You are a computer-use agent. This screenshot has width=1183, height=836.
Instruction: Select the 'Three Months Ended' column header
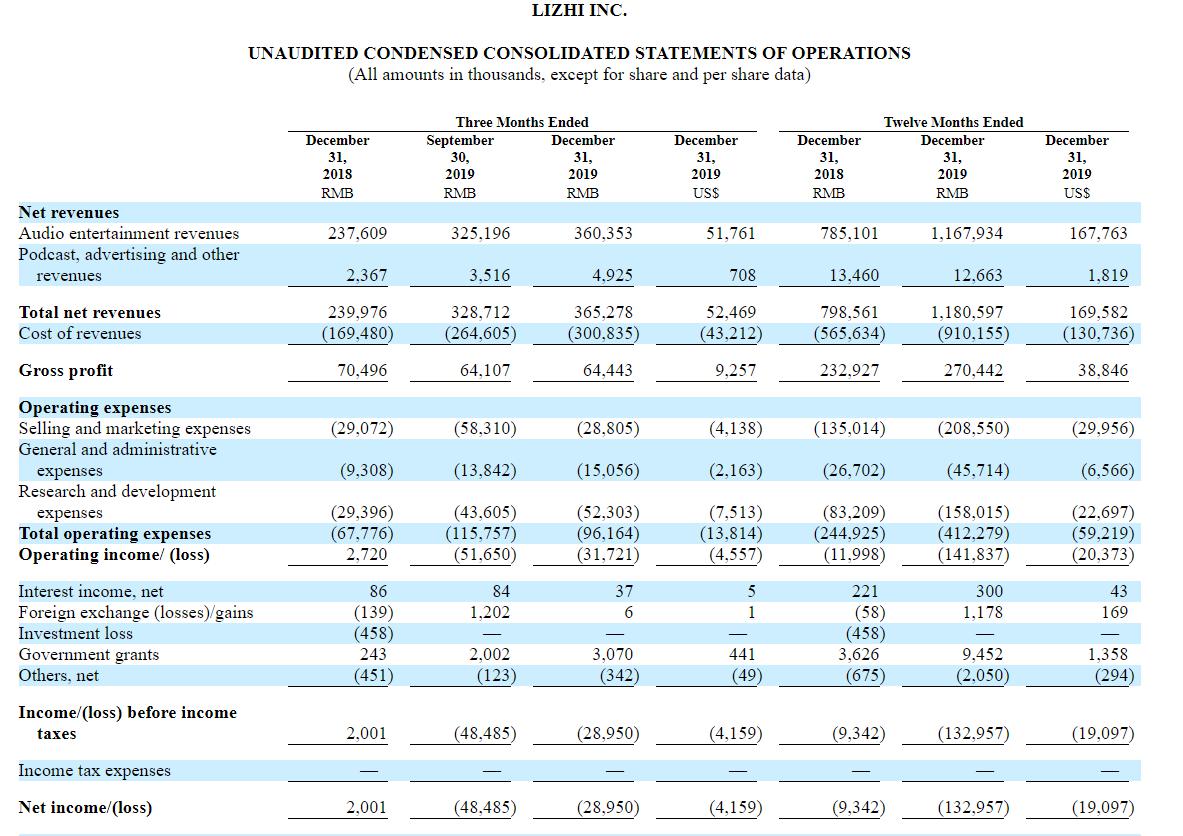[x=521, y=122]
